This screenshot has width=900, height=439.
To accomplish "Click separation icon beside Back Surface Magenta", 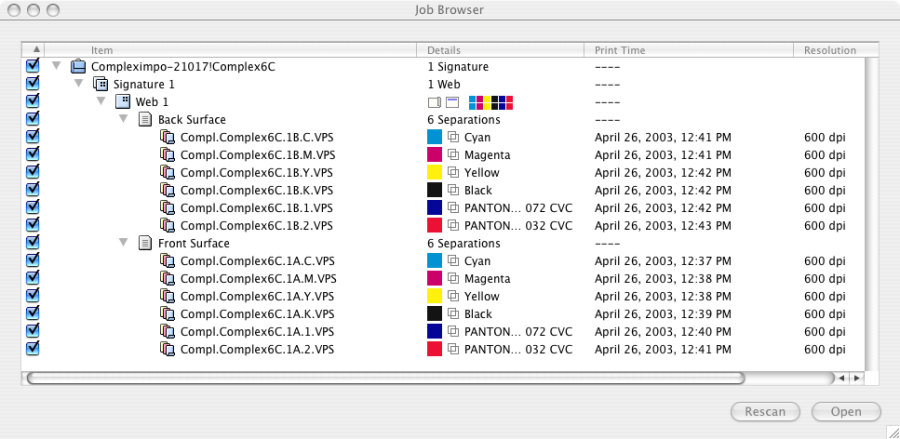I will [453, 155].
